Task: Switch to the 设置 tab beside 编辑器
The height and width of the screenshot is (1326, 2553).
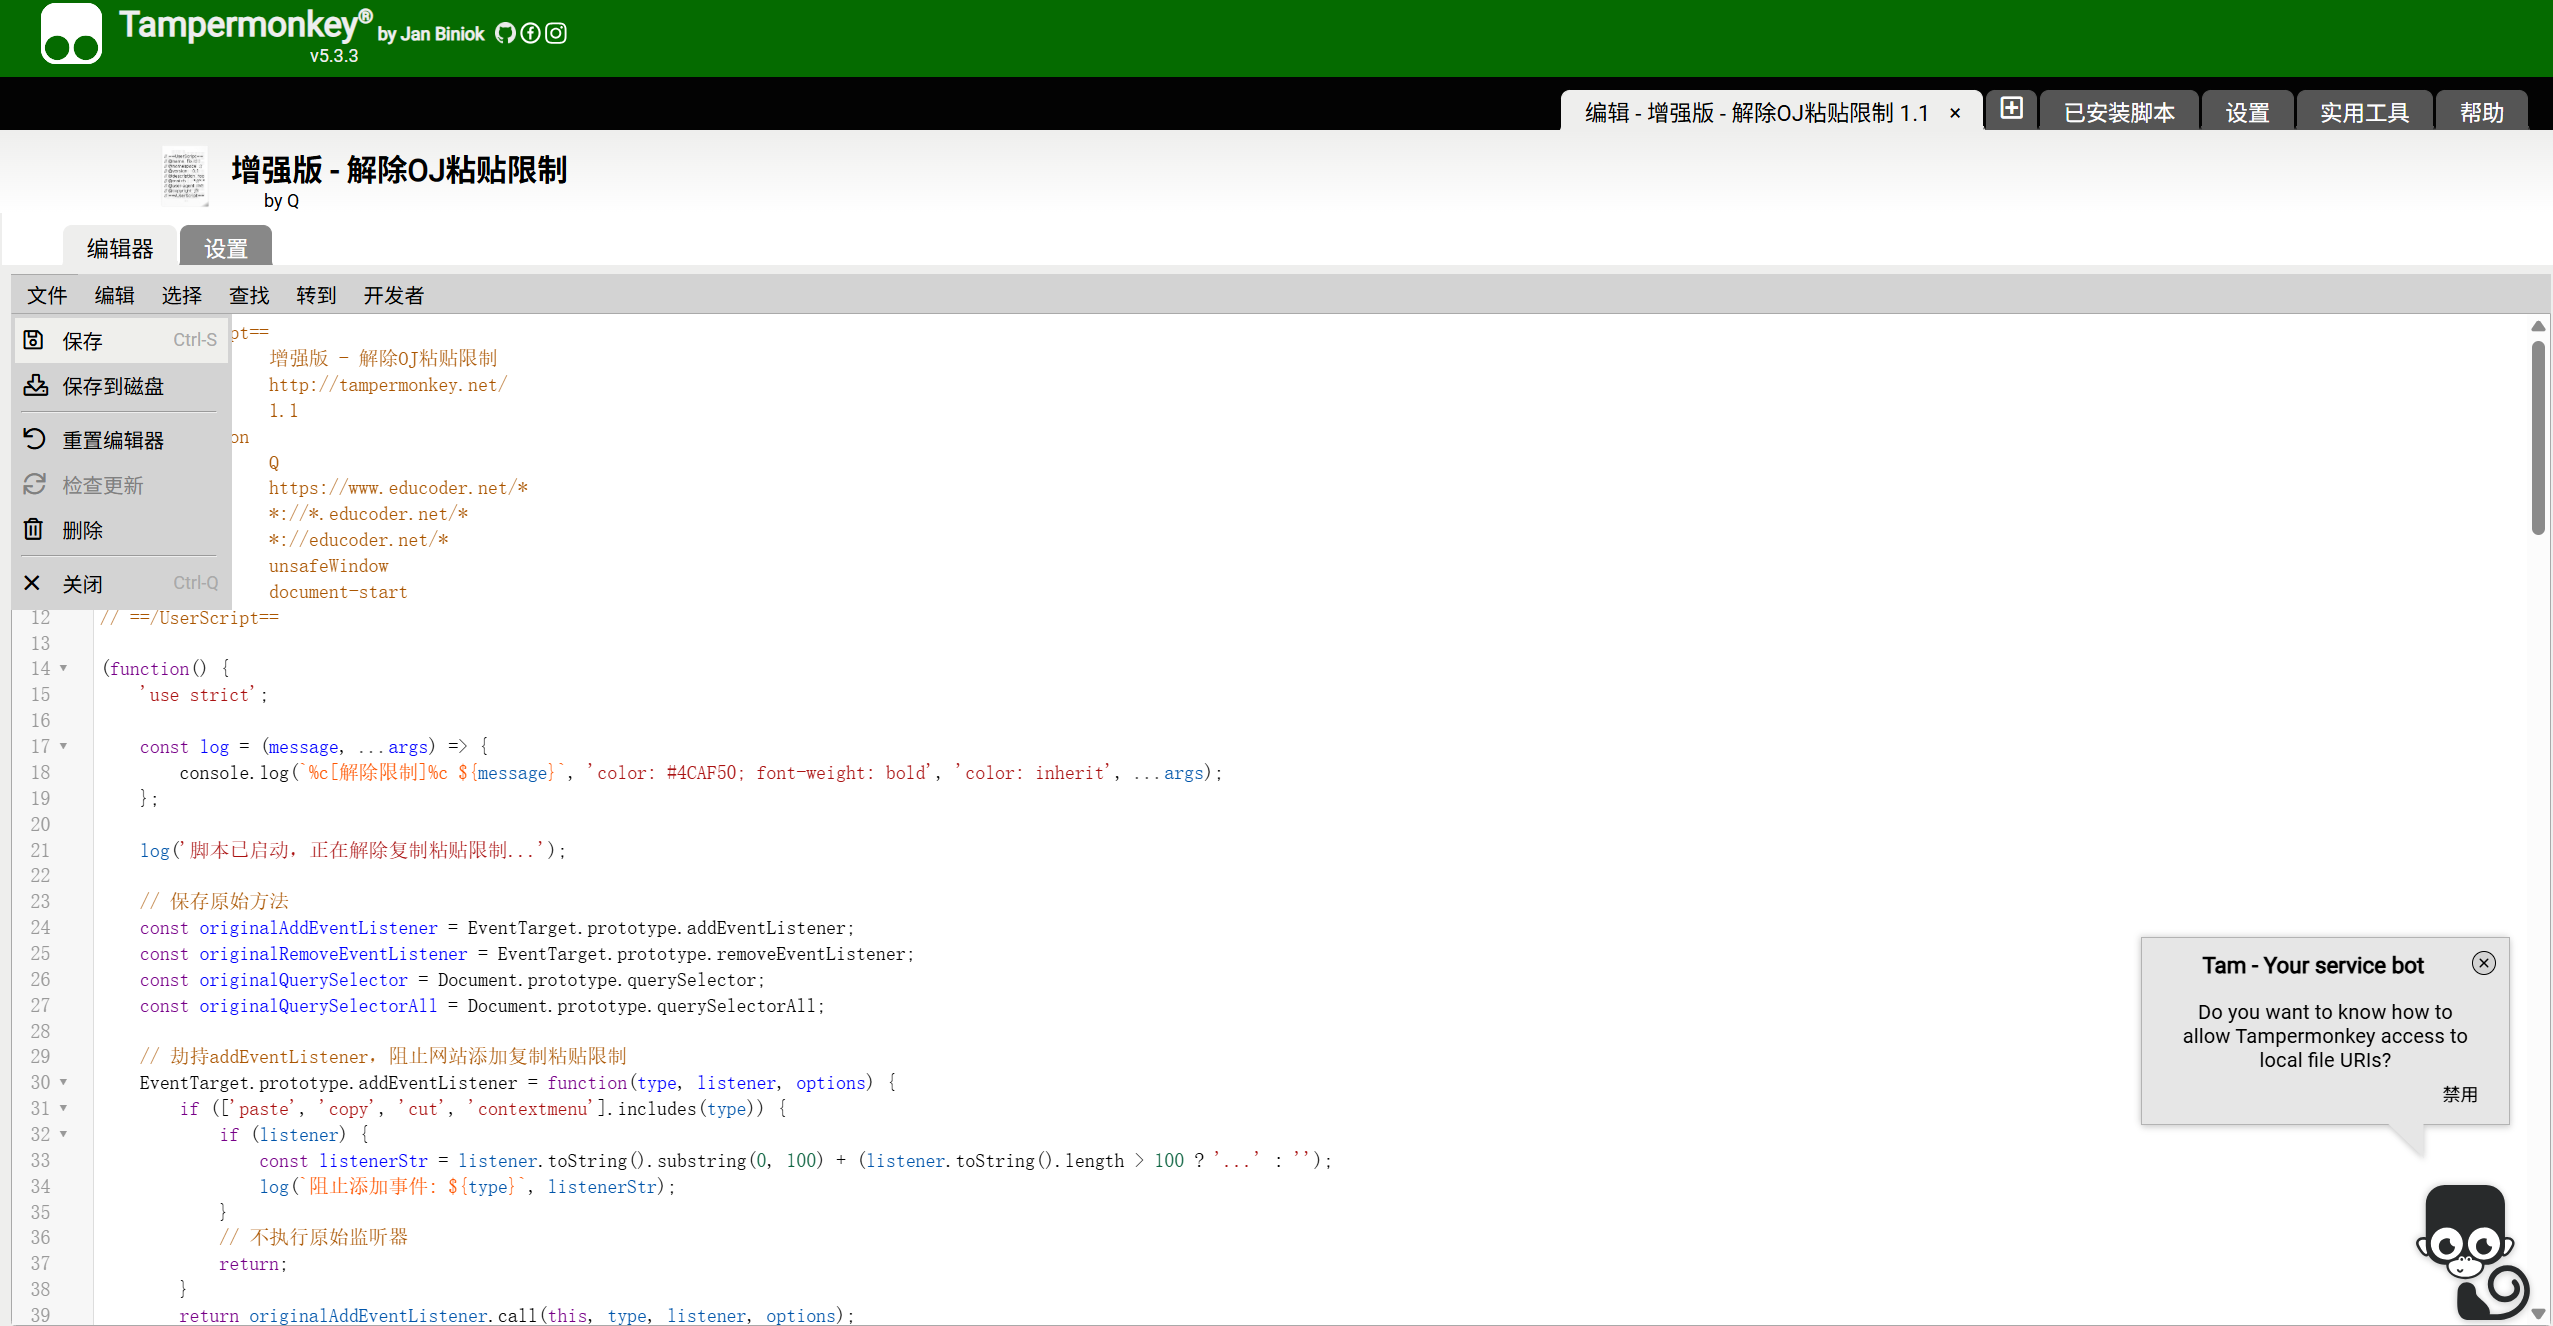Action: pyautogui.click(x=226, y=248)
